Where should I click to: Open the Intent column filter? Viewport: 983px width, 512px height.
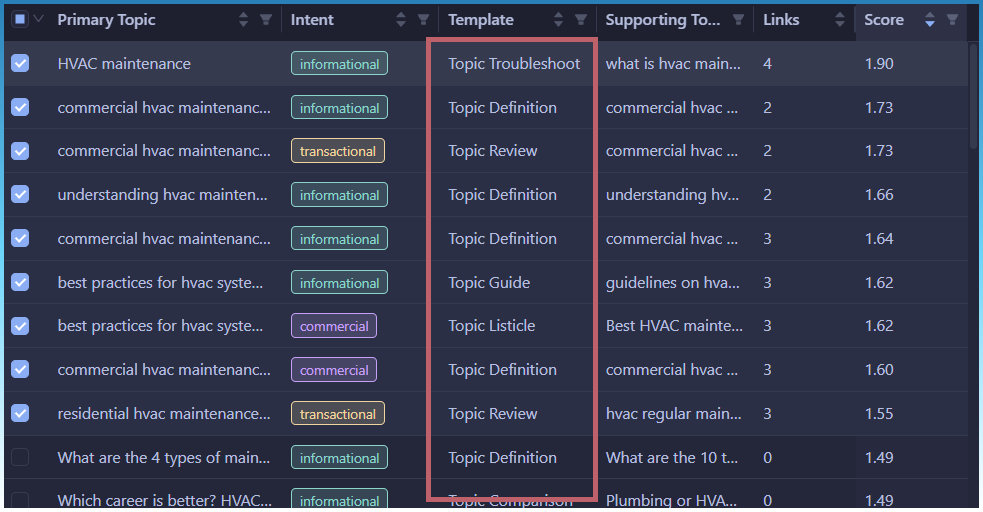[x=423, y=20]
